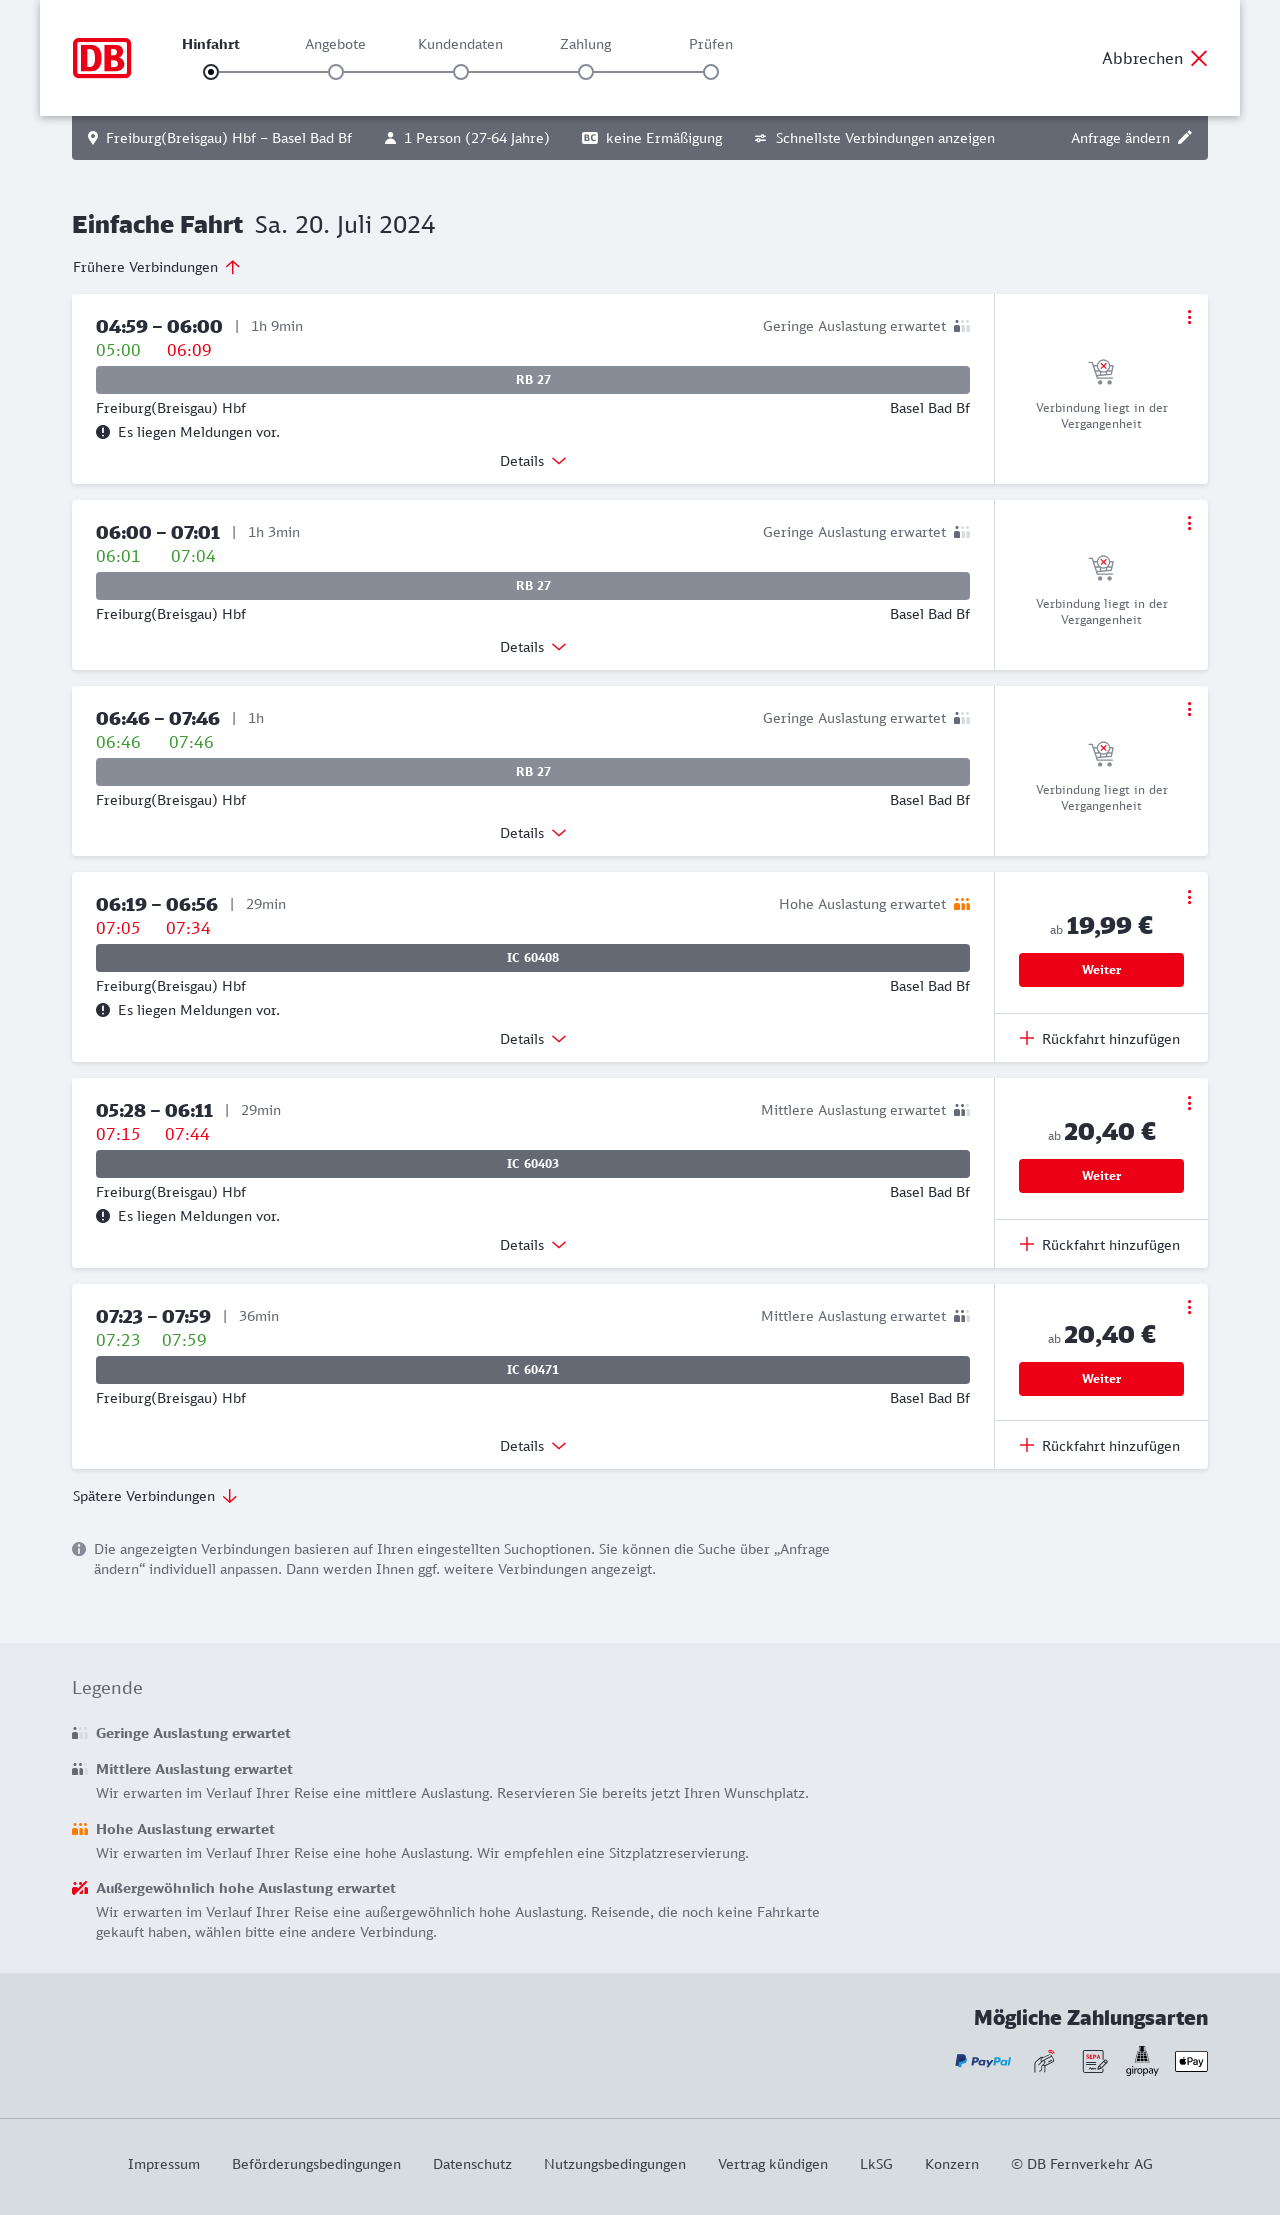Open three-dot menu for 04:59 connection
Image resolution: width=1280 pixels, height=2215 pixels.
(1189, 317)
